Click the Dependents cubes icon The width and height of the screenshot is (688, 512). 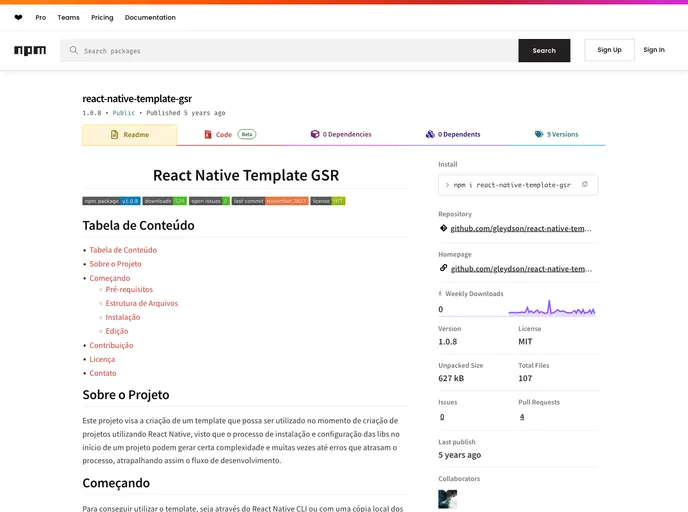coord(430,134)
